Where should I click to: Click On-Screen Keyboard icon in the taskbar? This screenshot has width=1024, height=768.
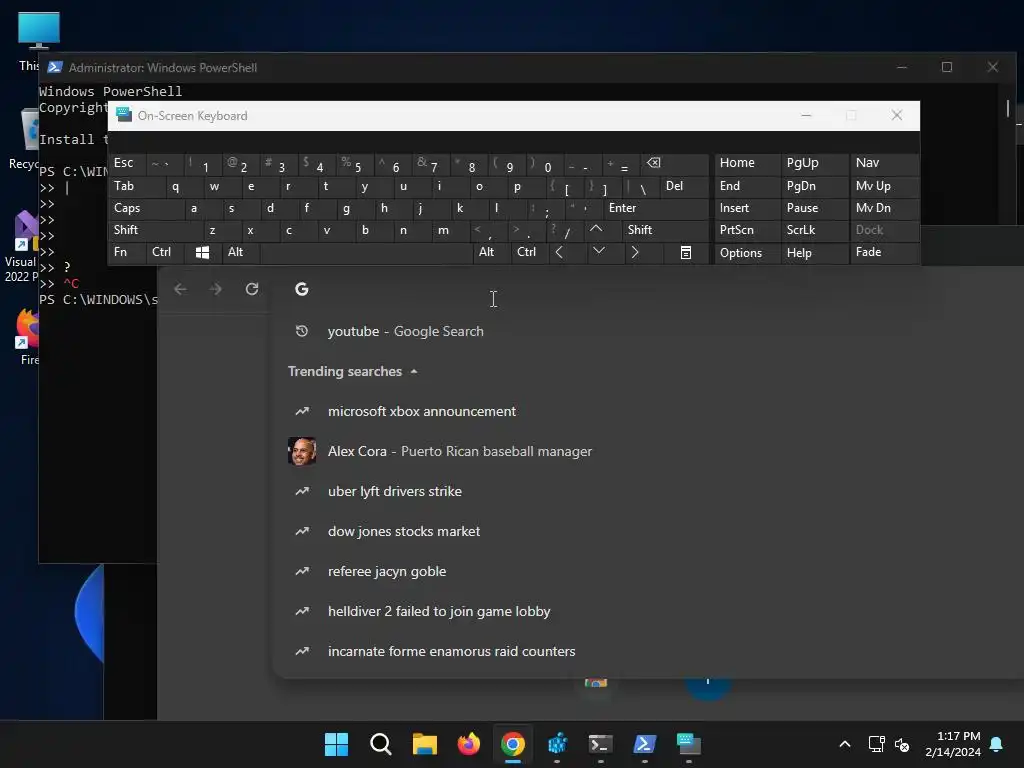688,744
